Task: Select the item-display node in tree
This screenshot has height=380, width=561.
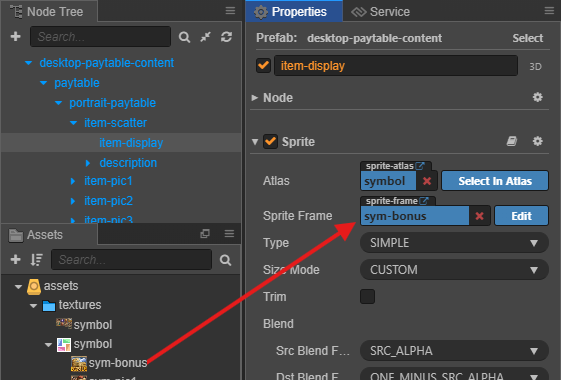Action: point(131,143)
